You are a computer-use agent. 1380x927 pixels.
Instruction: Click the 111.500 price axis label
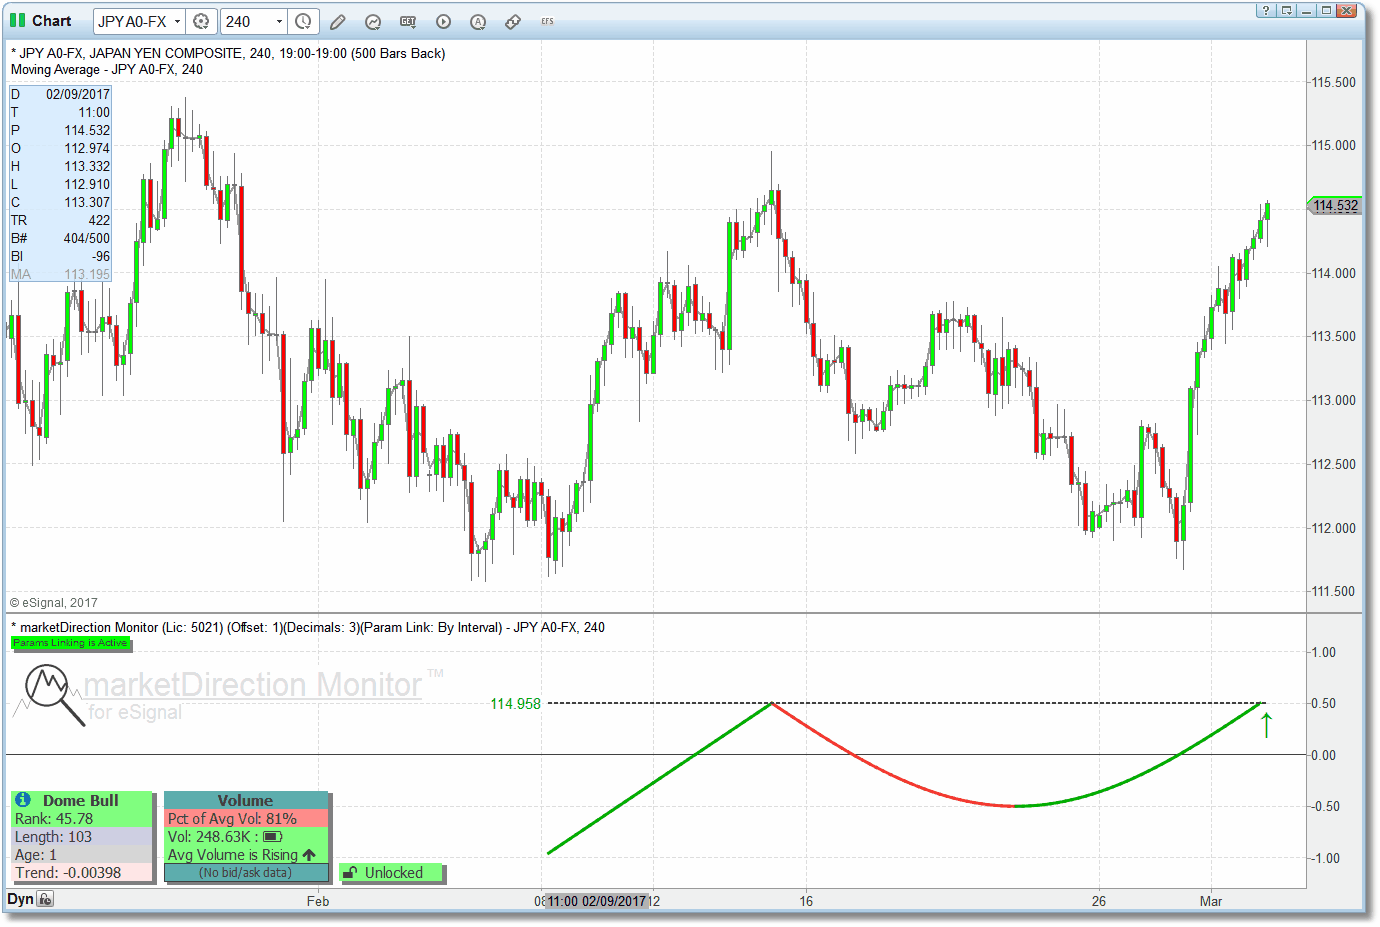[x=1334, y=591]
